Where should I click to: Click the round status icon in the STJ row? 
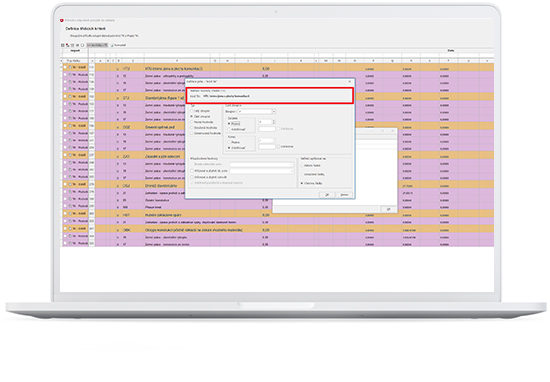70,96
